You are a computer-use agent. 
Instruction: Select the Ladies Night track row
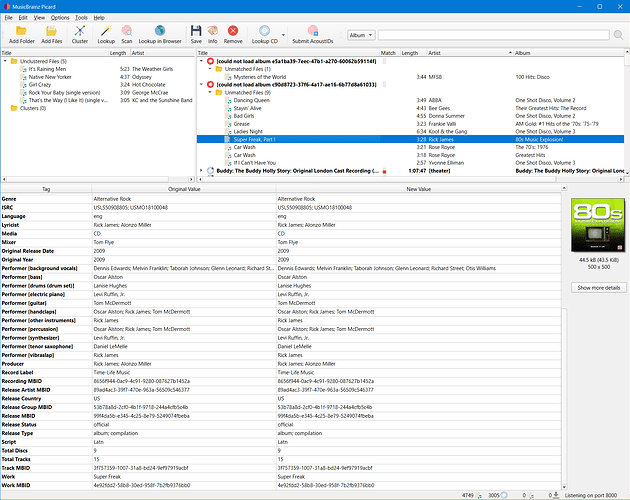coord(410,131)
